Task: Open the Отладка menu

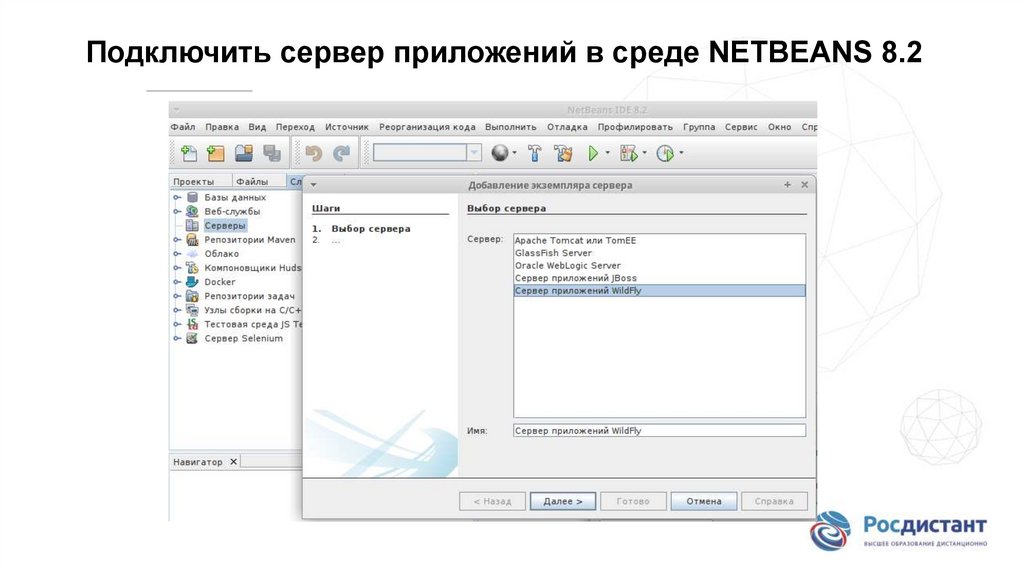Action: point(567,127)
